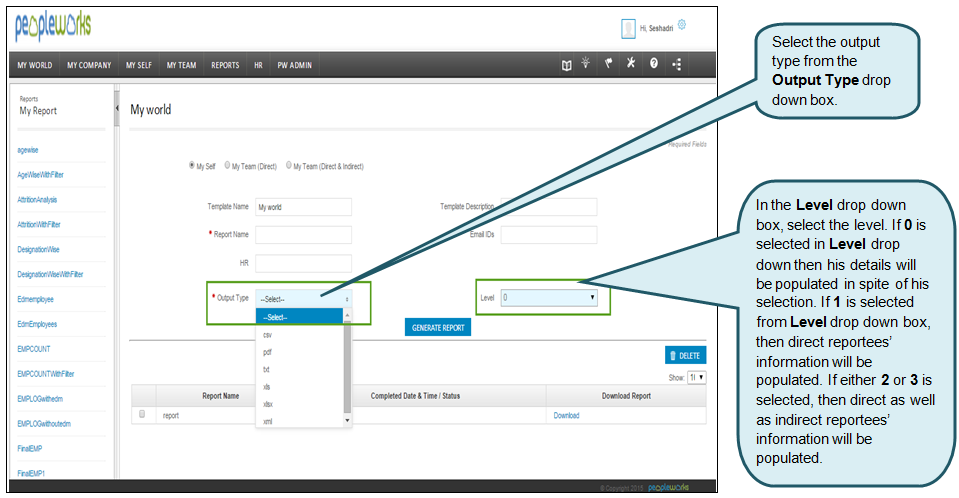Open the MY TEAM menu

point(181,65)
